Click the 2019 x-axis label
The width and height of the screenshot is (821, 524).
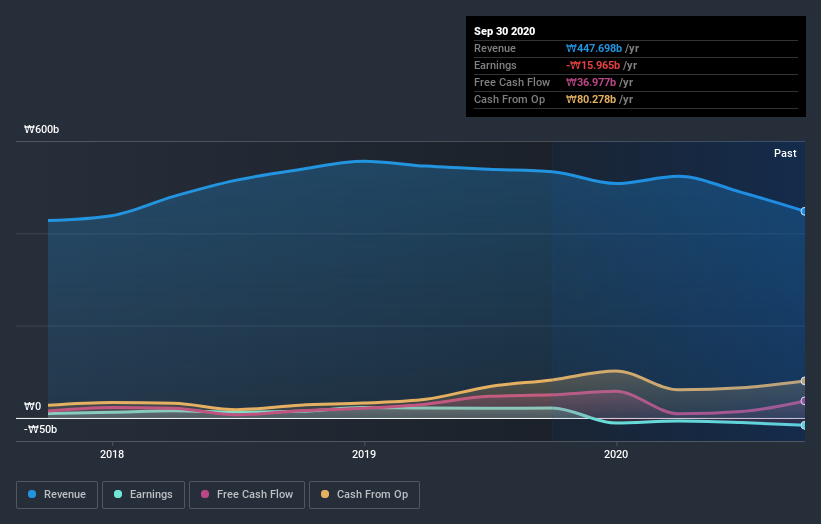click(x=364, y=454)
